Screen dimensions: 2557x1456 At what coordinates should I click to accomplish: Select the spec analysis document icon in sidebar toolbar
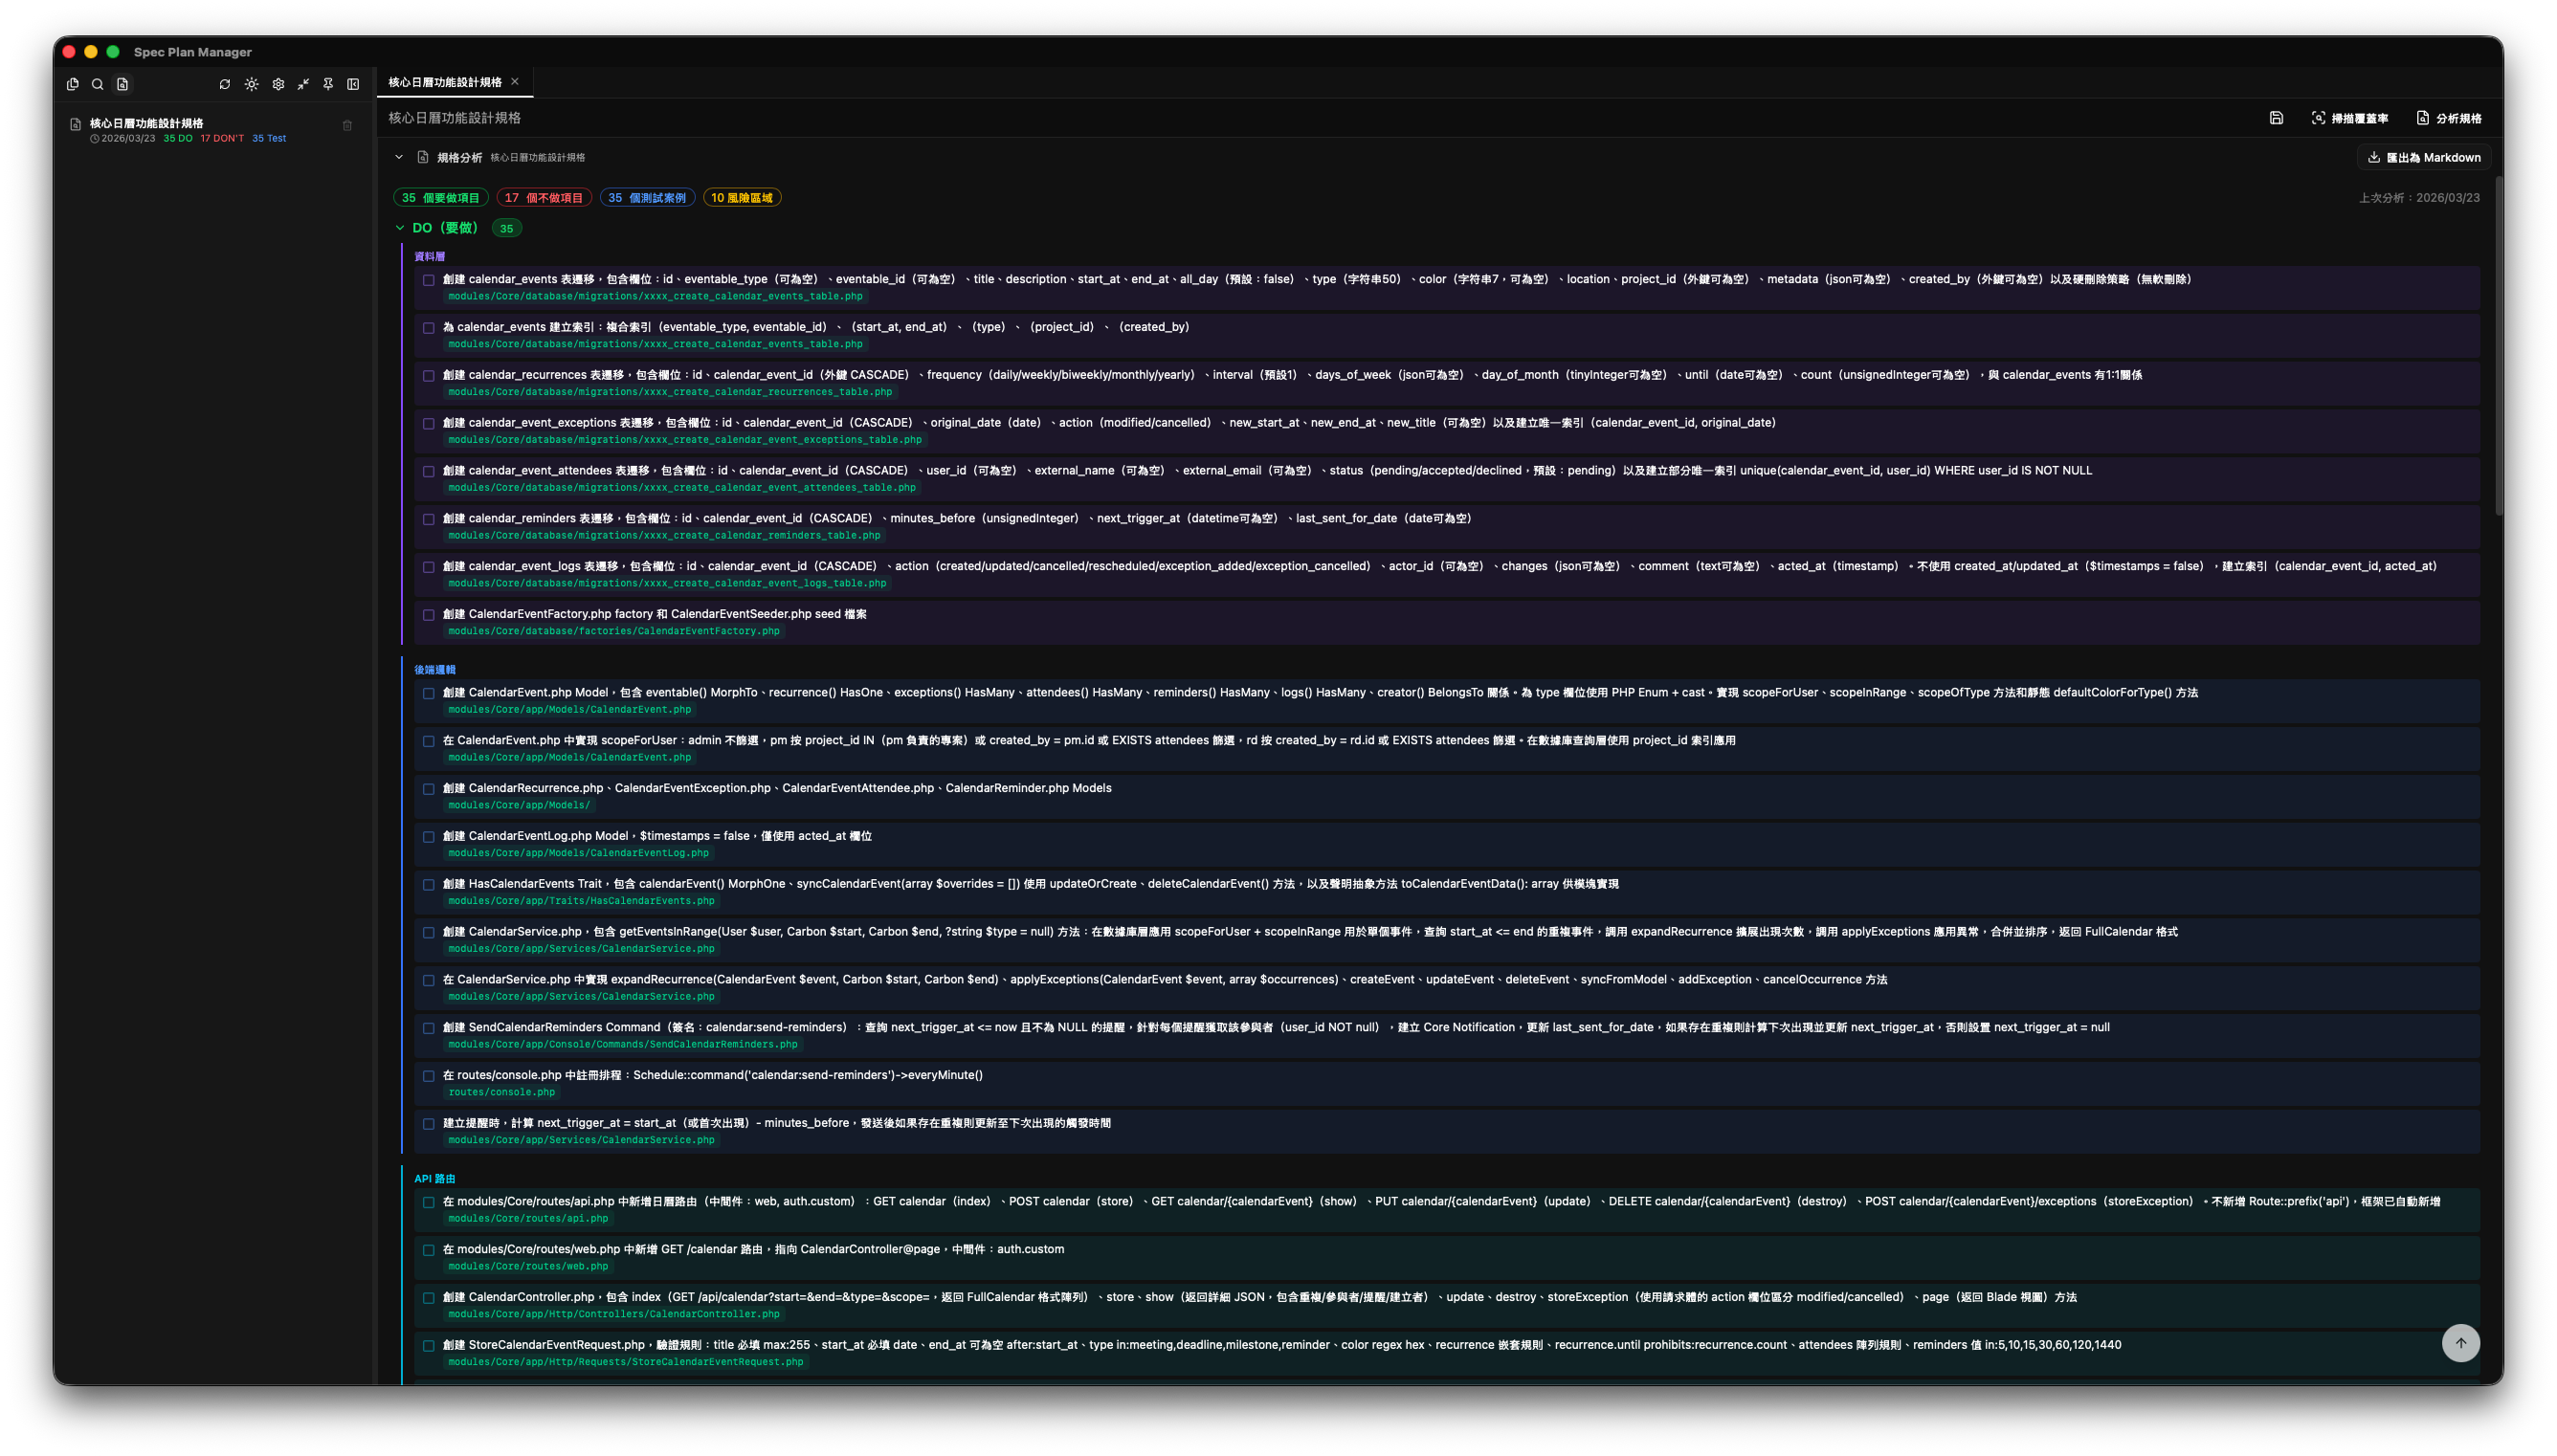122,84
